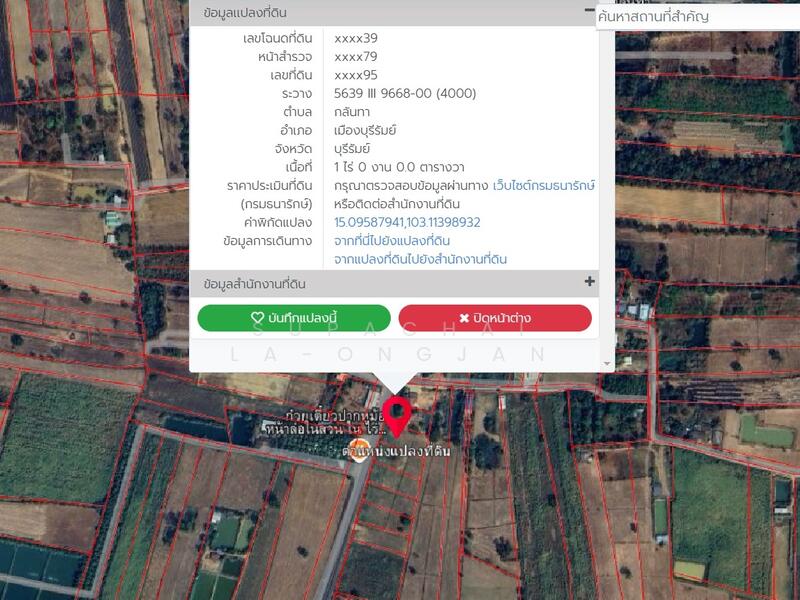Click the heart icon to save this parcel
The image size is (800, 600).
click(x=257, y=318)
